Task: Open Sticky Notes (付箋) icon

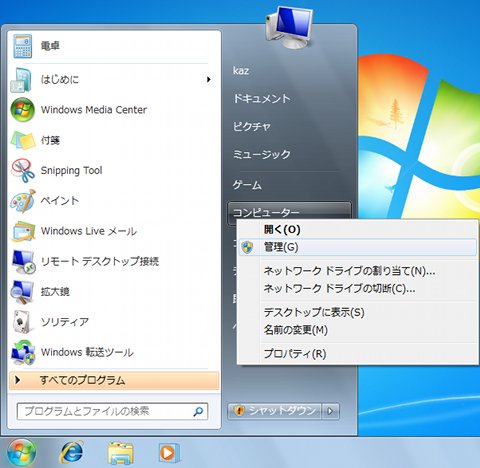Action: click(x=23, y=140)
